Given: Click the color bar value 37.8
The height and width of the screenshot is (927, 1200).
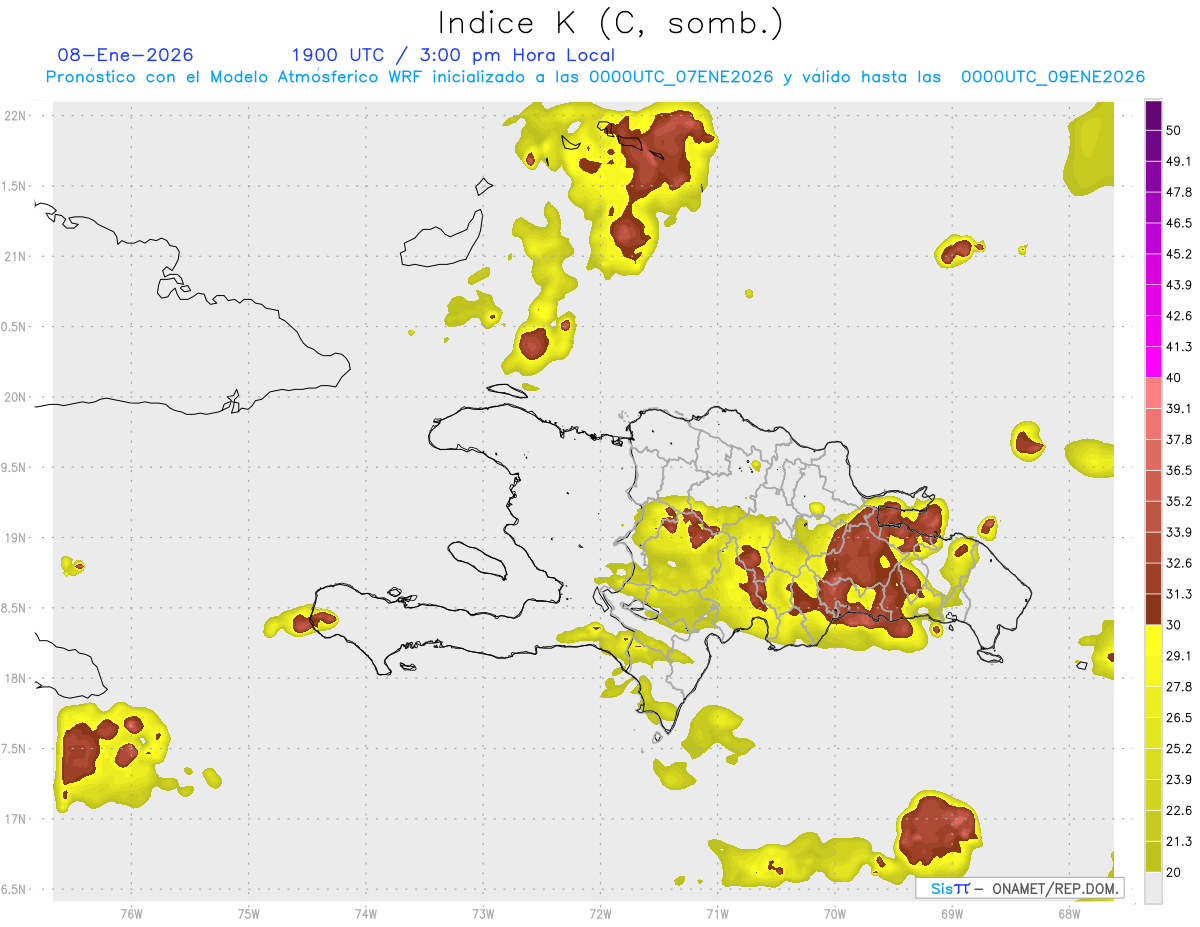Looking at the screenshot, I should click(1179, 439).
